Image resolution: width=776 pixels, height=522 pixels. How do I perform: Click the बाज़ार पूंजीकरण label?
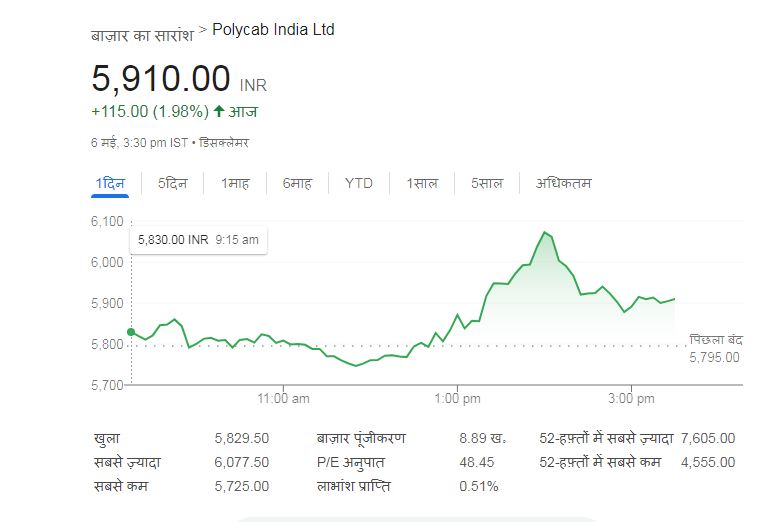click(x=361, y=438)
